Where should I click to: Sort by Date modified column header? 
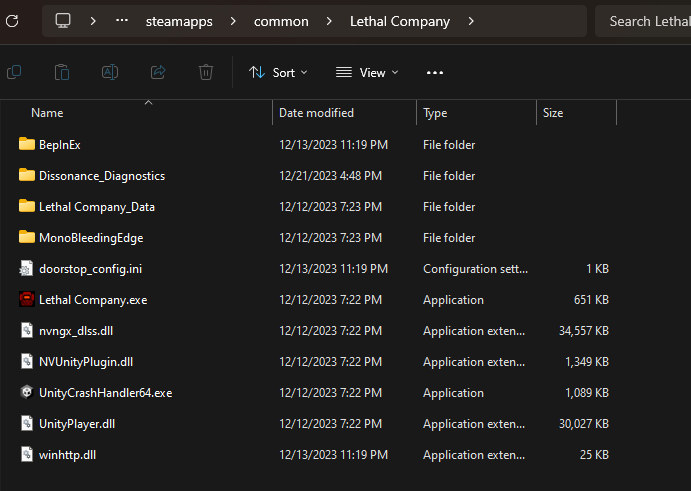316,113
